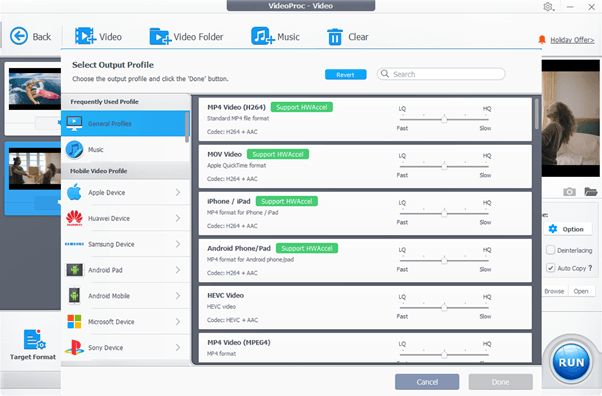Open the Holiday Offer link
Image resolution: width=602 pixels, height=396 pixels.
tap(572, 40)
